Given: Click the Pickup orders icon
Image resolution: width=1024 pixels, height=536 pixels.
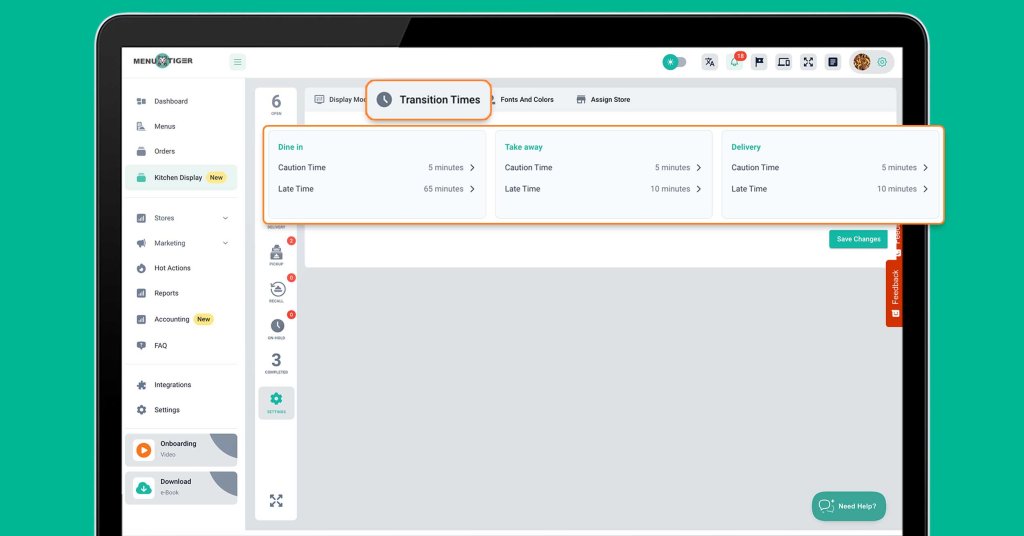Looking at the screenshot, I should (x=277, y=254).
